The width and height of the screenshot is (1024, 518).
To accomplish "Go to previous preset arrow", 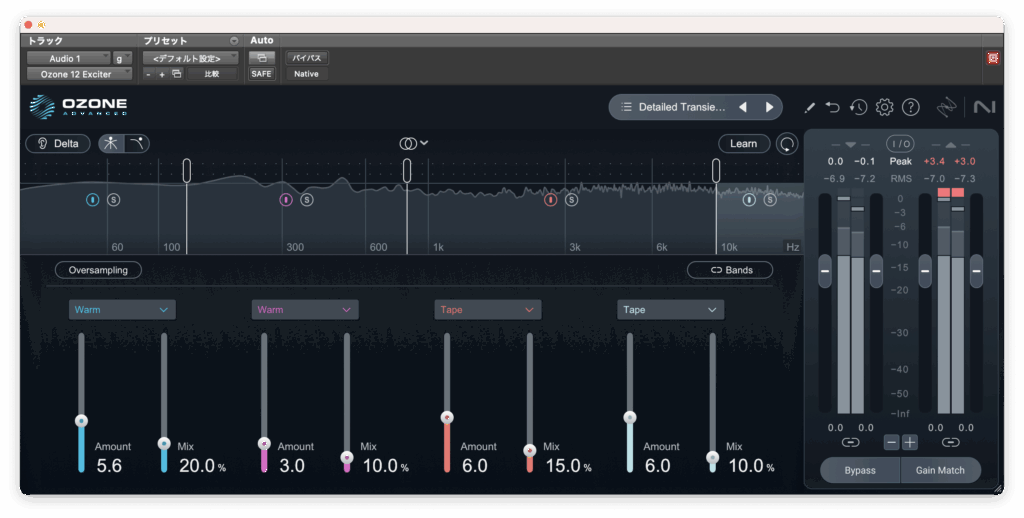I will [x=743, y=107].
